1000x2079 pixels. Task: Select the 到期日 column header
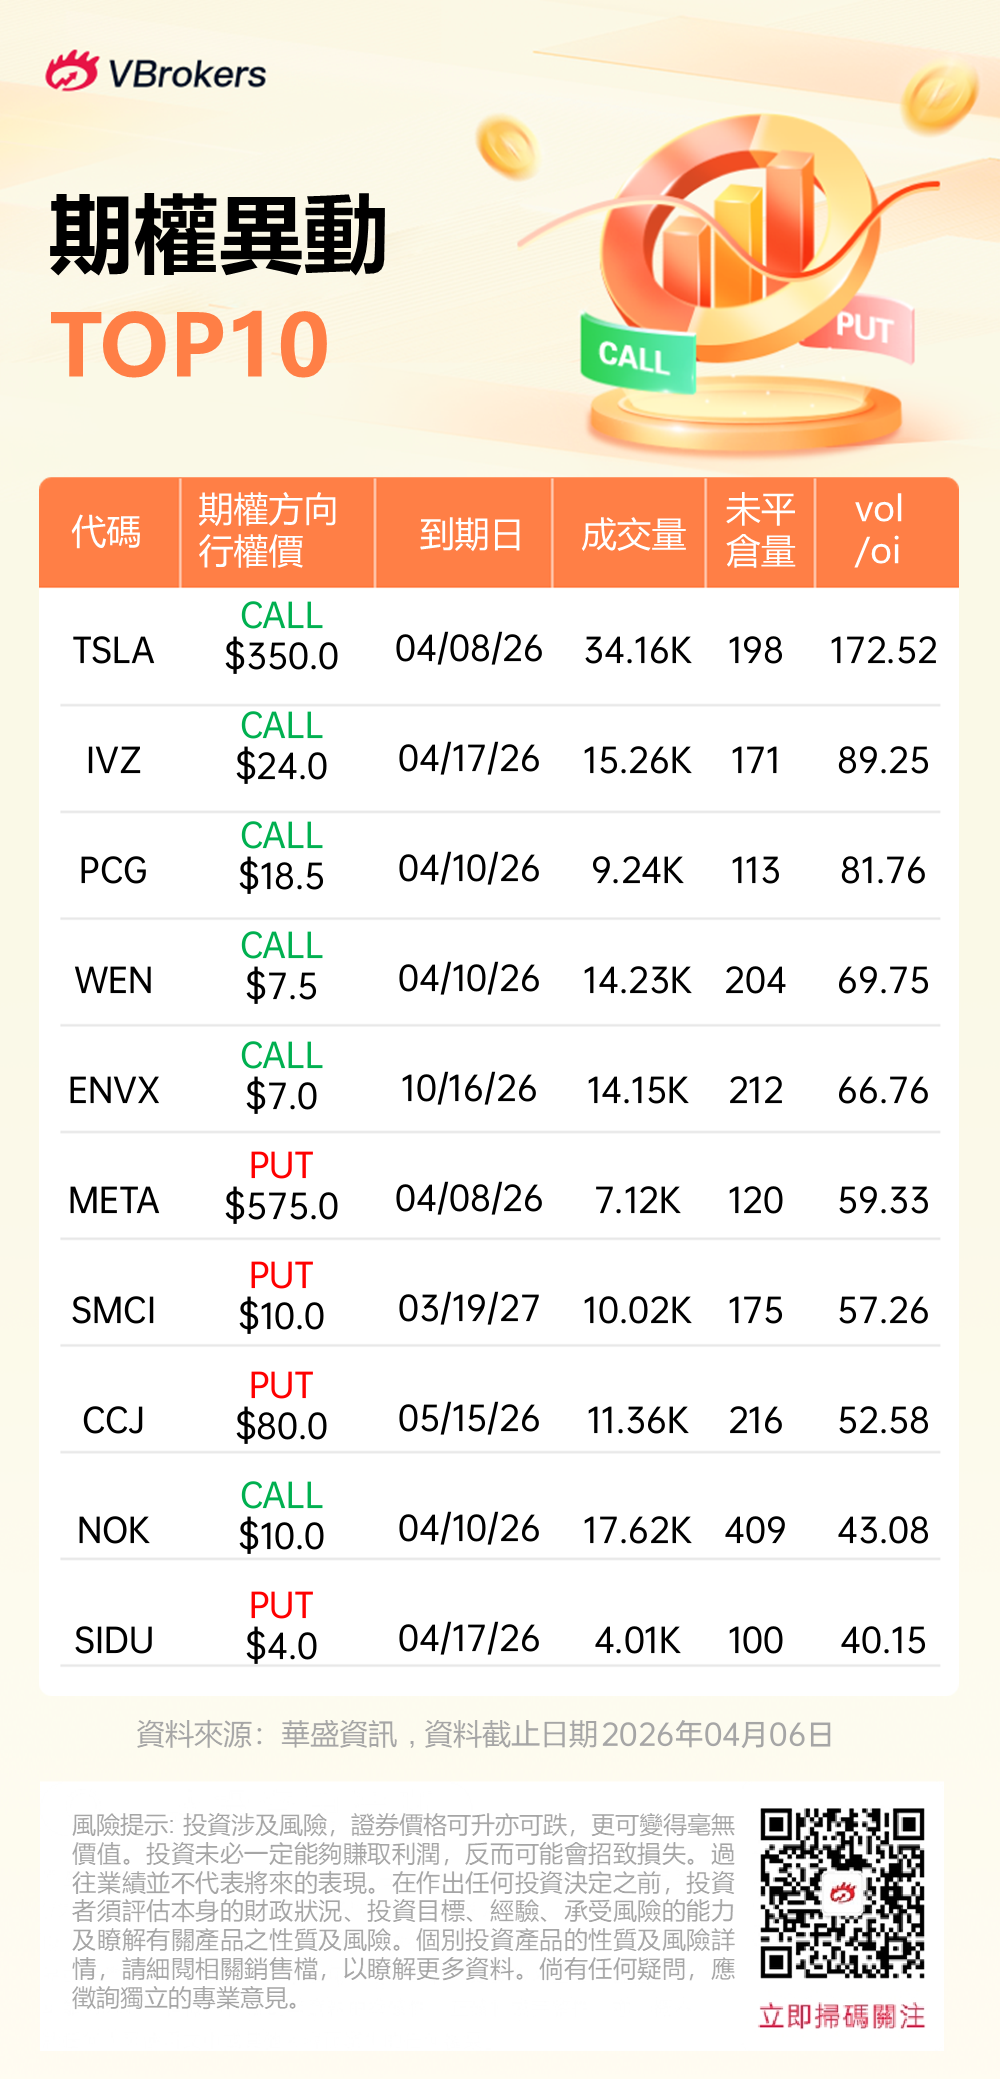coord(470,534)
